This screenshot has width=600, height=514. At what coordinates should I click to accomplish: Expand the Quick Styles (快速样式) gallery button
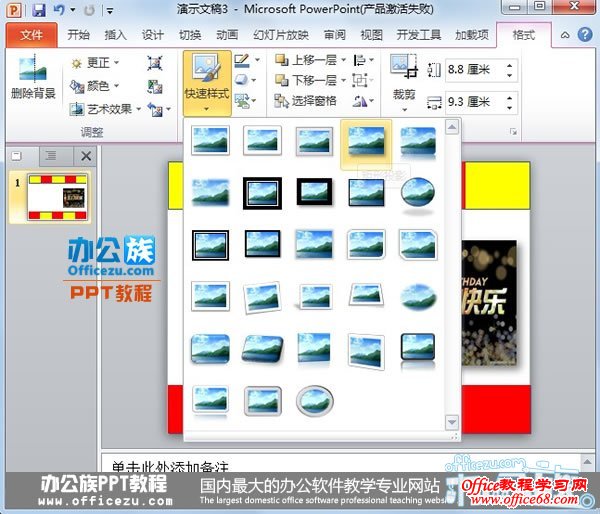click(207, 84)
